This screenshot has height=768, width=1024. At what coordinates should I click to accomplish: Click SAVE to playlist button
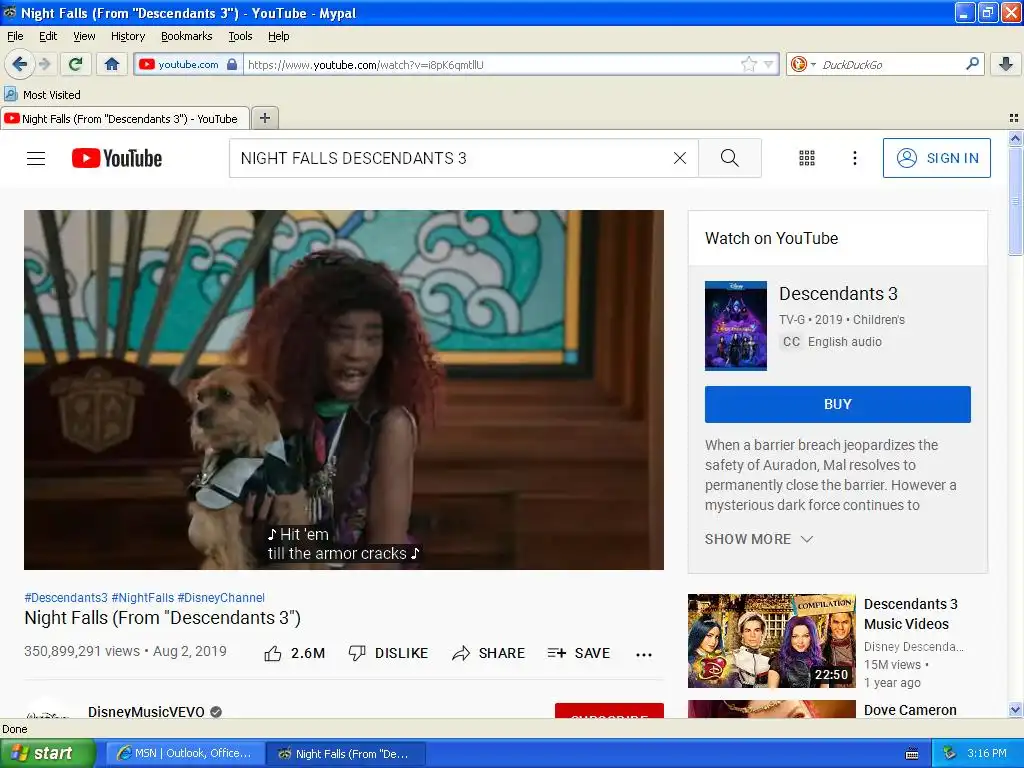click(x=579, y=653)
